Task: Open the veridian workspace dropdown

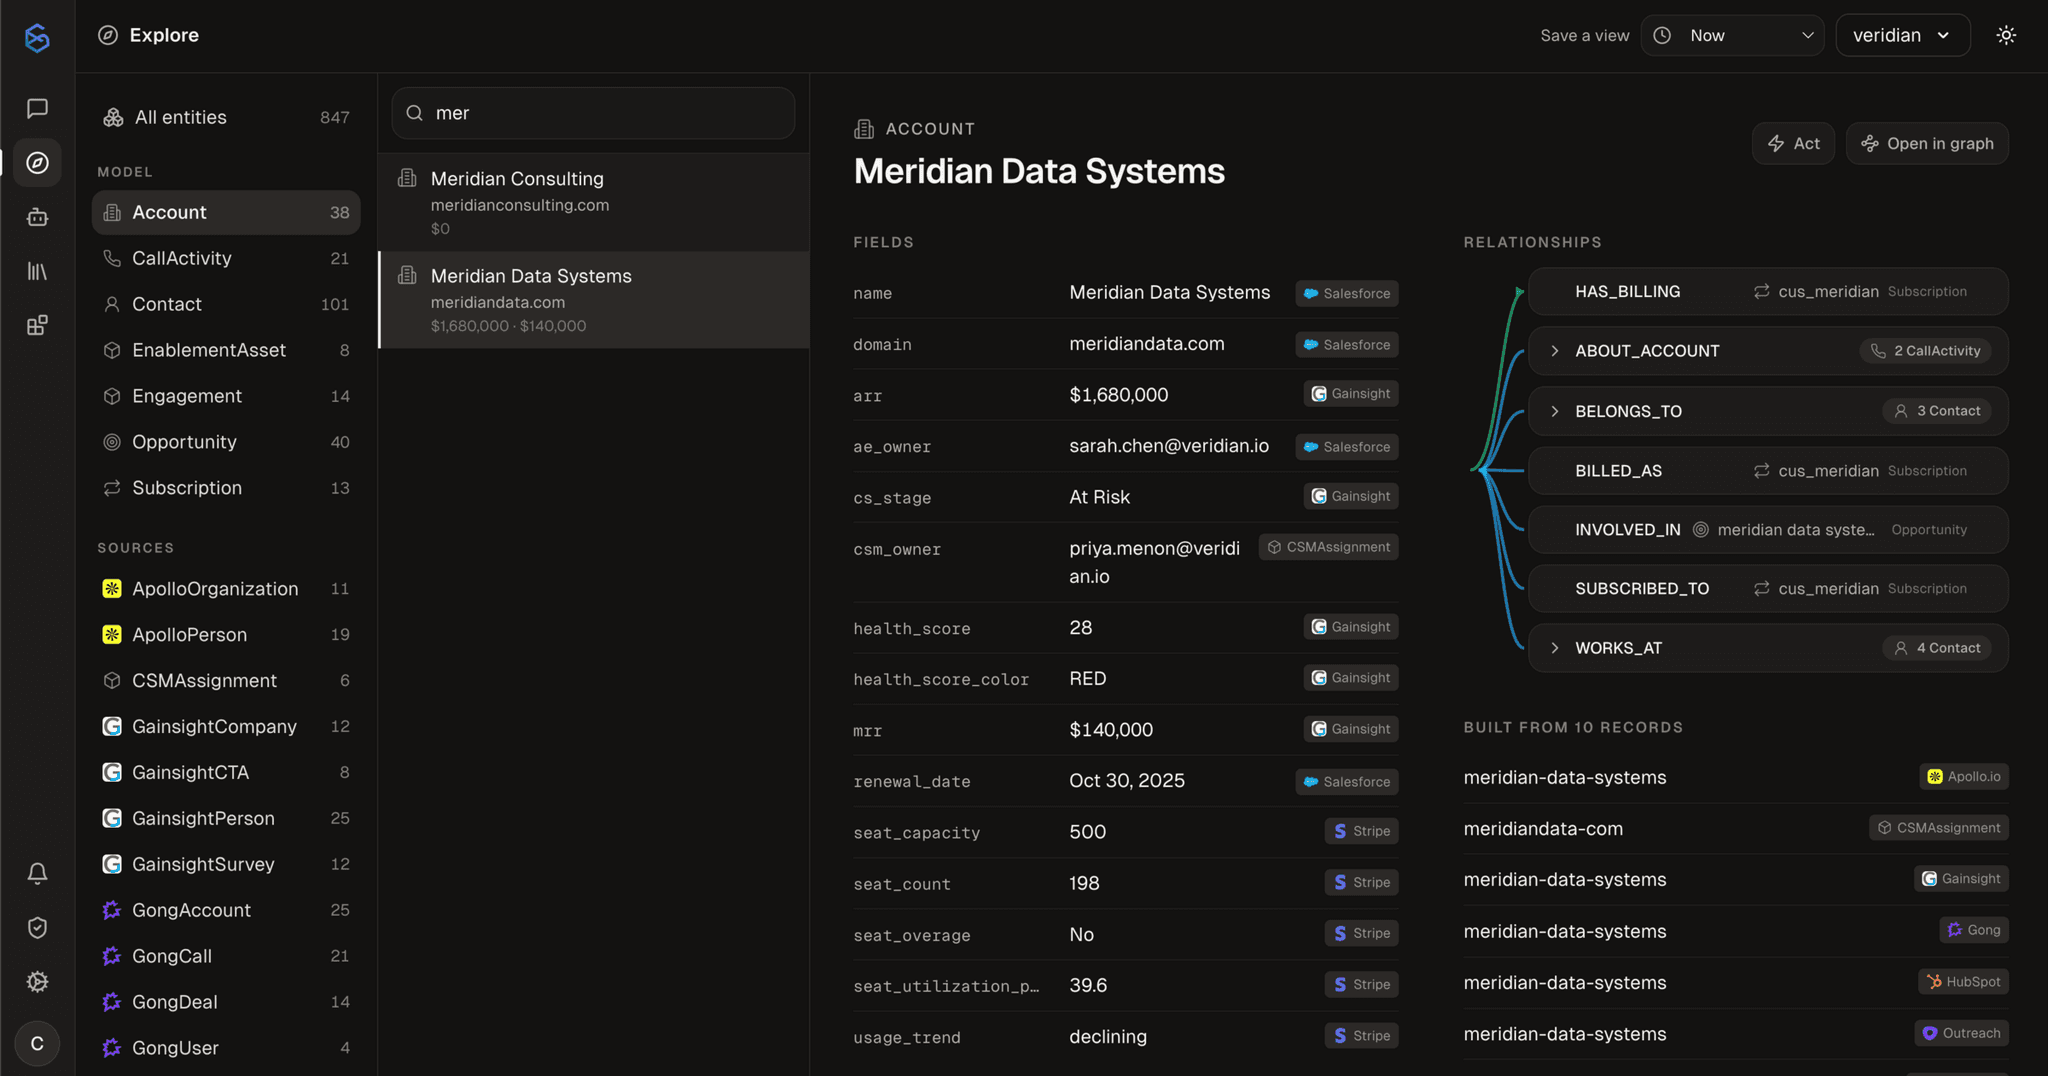Action: [x=1902, y=35]
